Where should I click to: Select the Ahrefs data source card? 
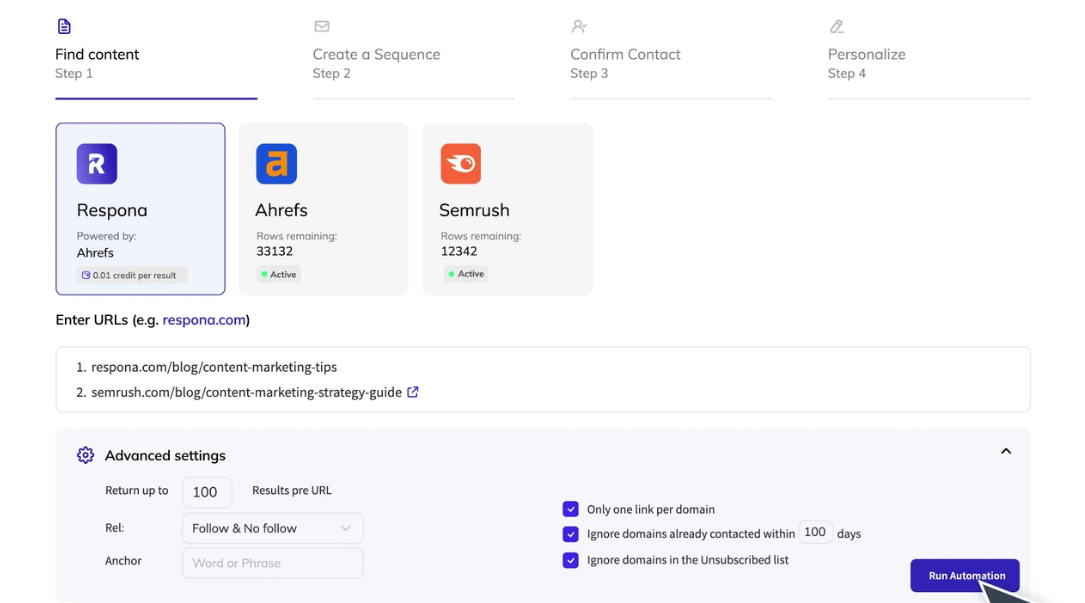323,209
